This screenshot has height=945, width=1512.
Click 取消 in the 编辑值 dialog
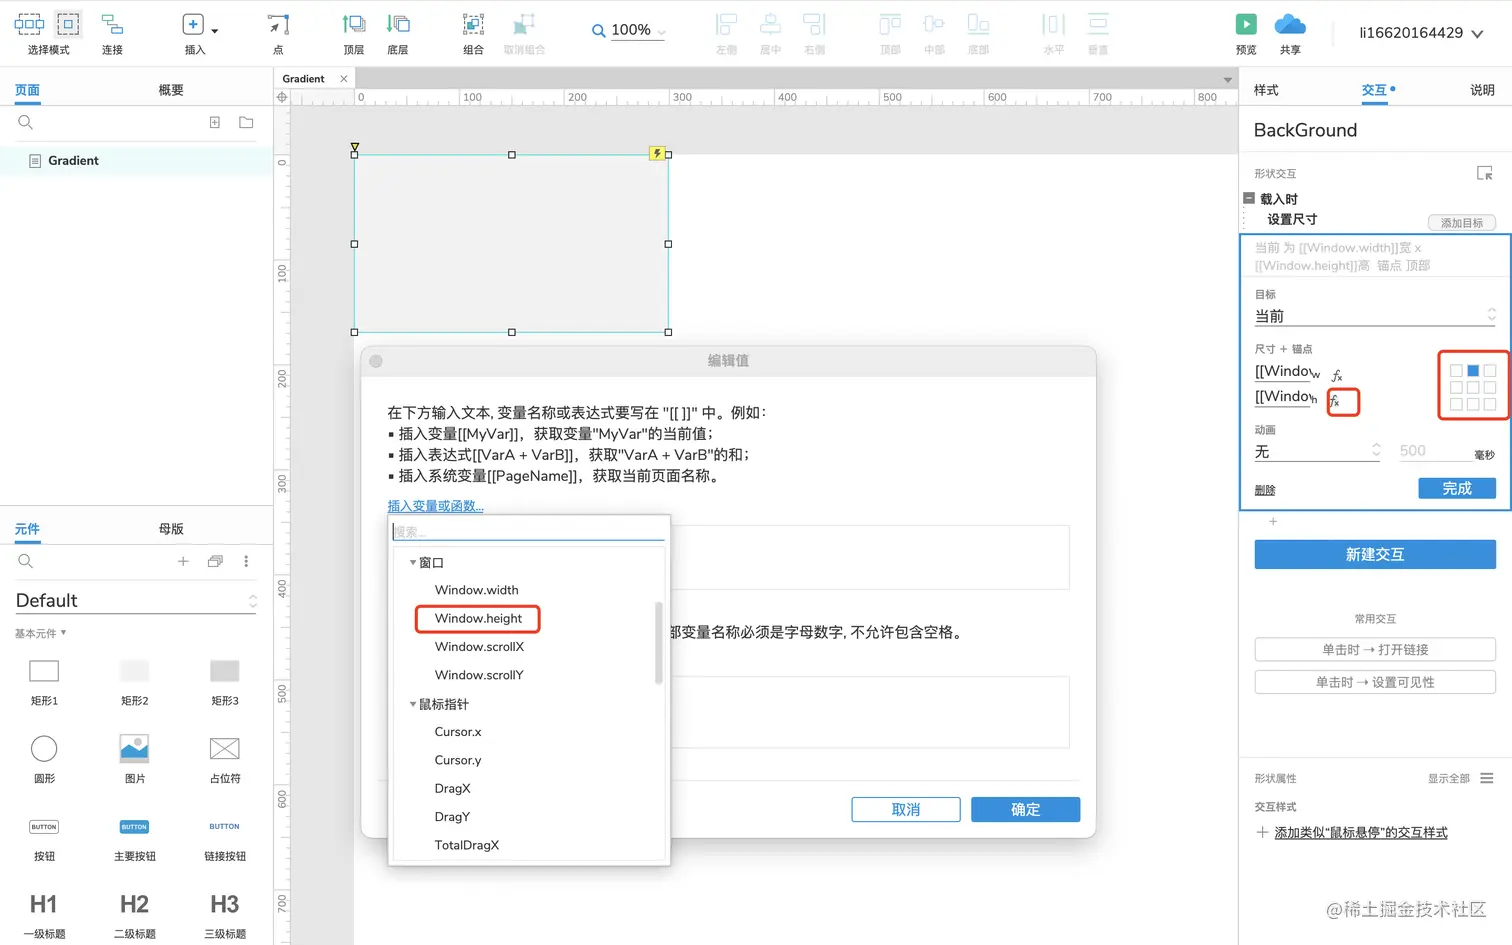coord(906,810)
